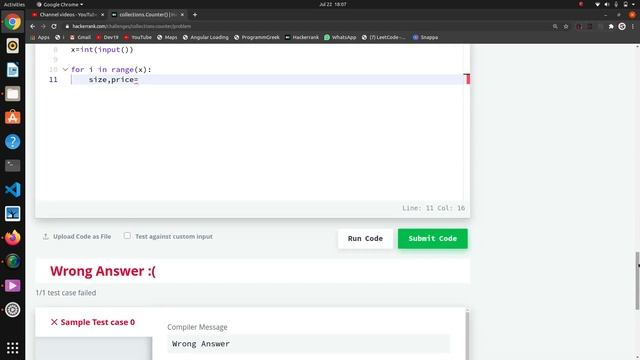Click the Run Code button

[365, 238]
